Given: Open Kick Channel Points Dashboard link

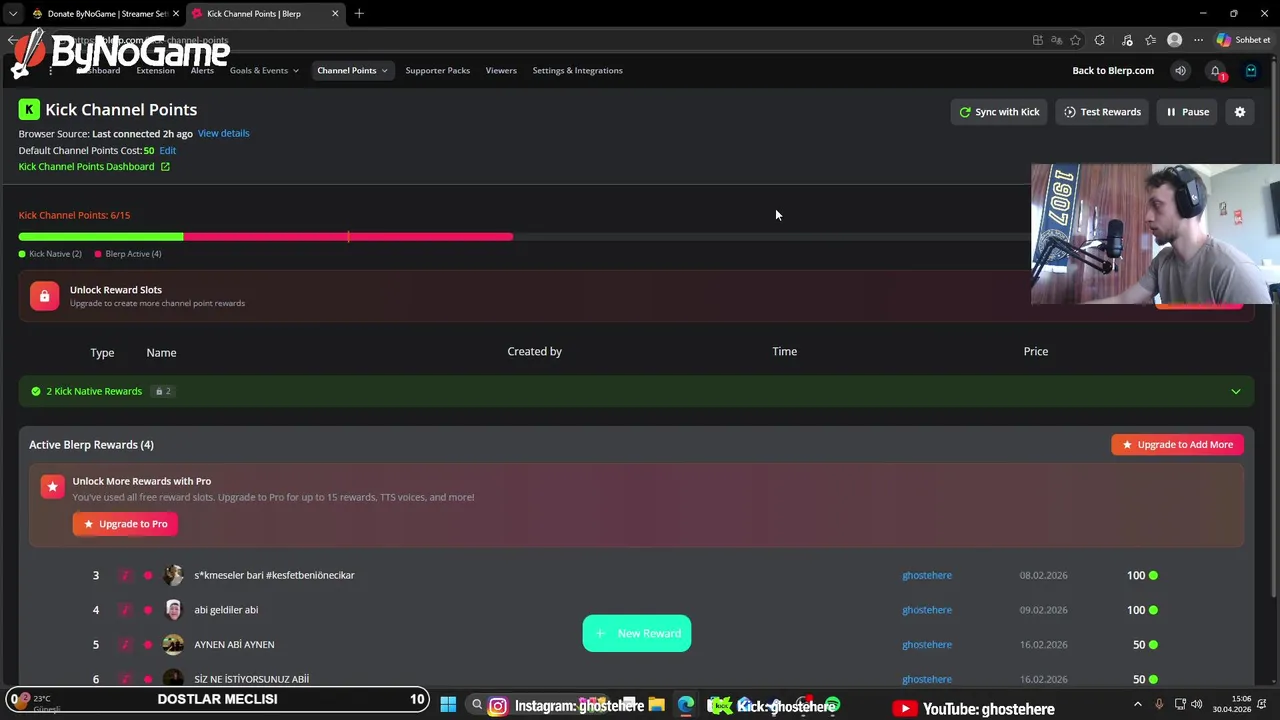Looking at the screenshot, I should (86, 167).
